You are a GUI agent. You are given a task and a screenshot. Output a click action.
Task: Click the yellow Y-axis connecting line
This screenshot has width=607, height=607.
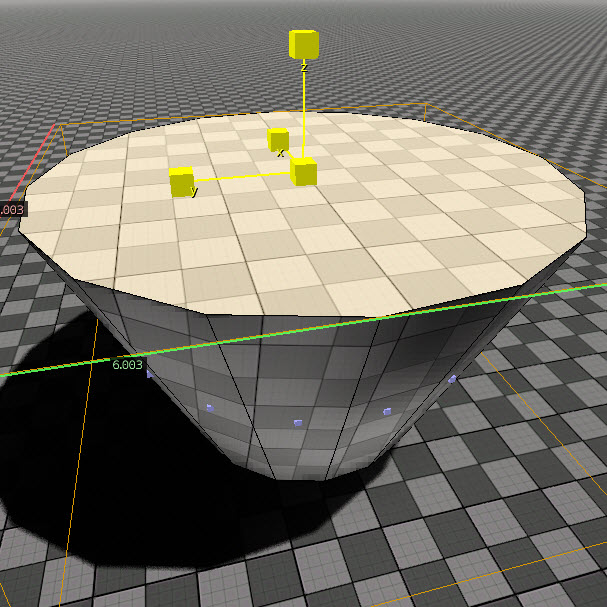click(242, 177)
